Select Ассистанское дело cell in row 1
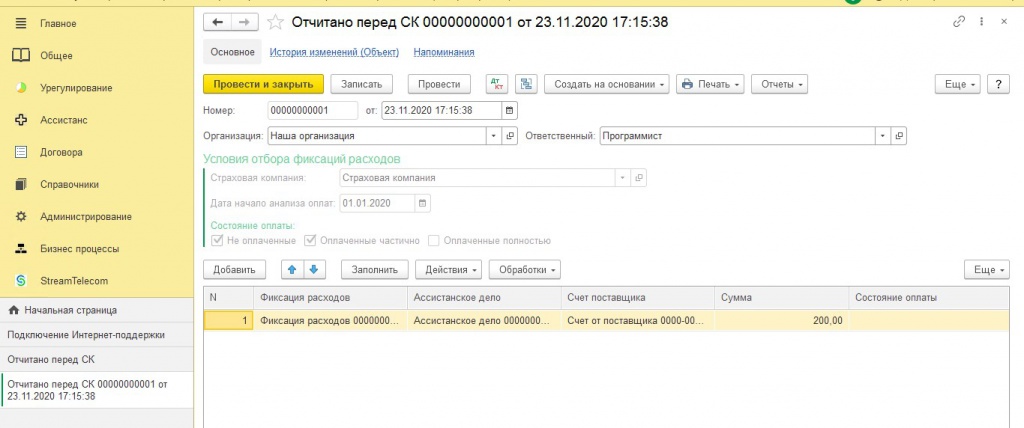 tap(484, 320)
